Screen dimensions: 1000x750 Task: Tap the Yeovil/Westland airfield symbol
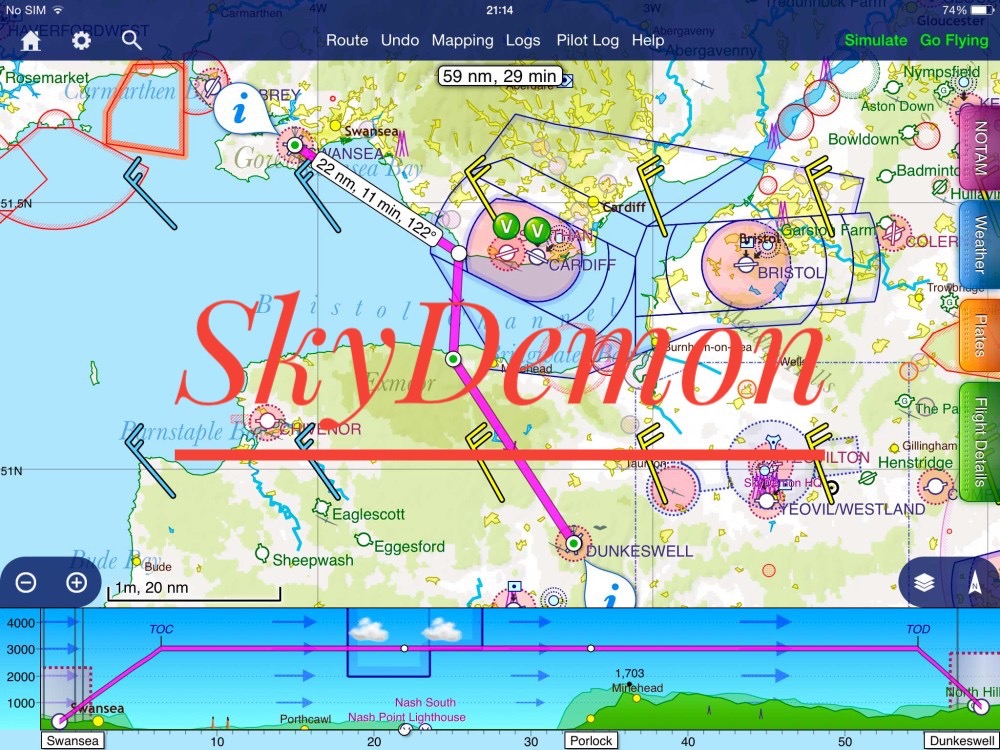(767, 503)
